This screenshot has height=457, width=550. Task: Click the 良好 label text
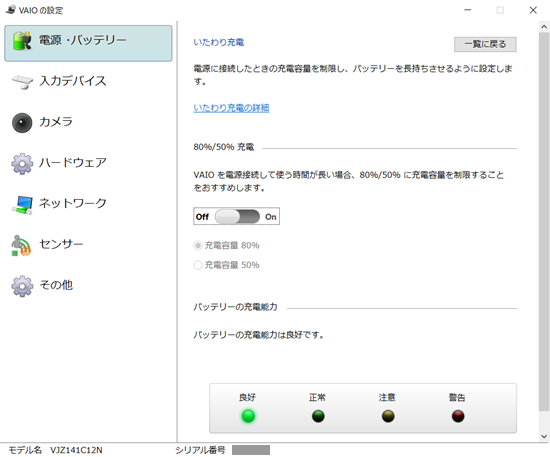[x=247, y=398]
